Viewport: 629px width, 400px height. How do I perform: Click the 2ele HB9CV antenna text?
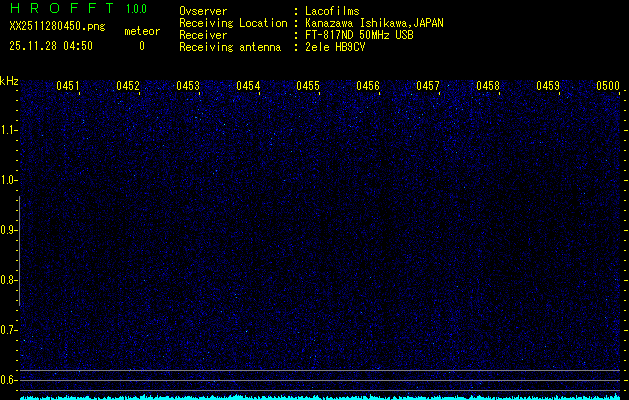[x=335, y=47]
